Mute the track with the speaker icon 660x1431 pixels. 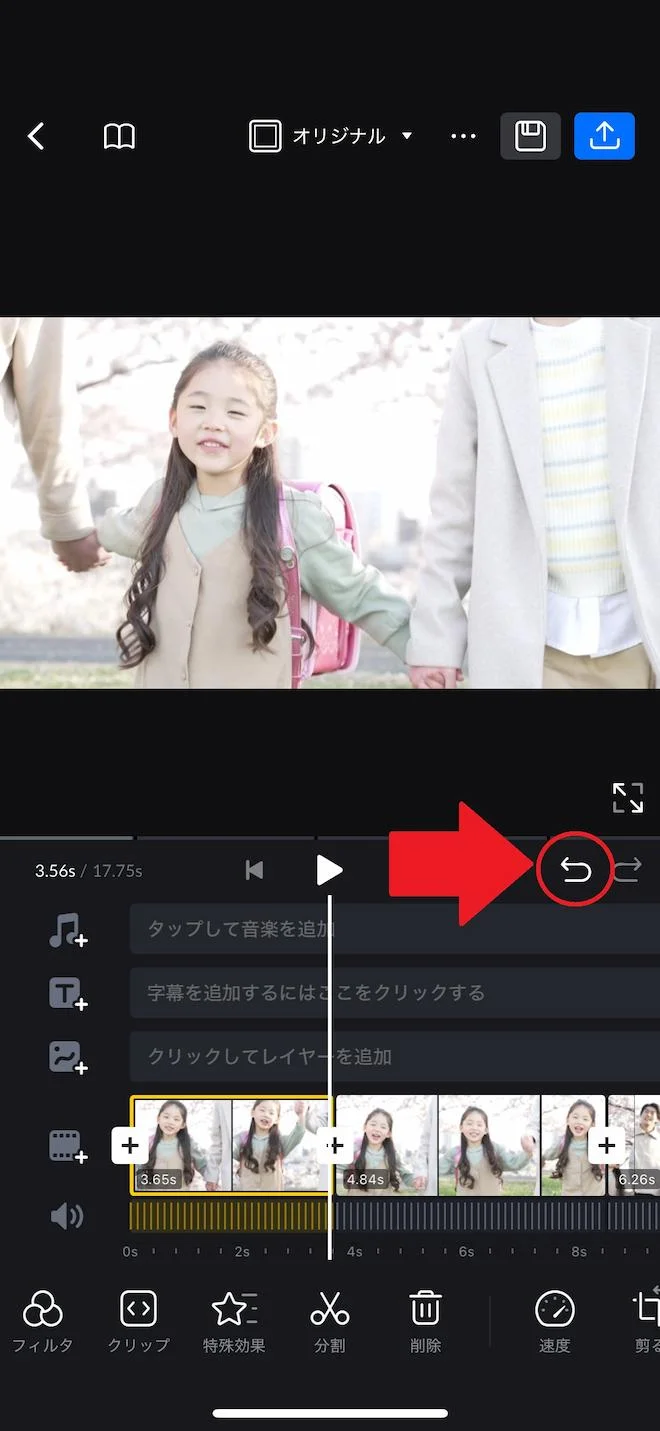tap(67, 1216)
